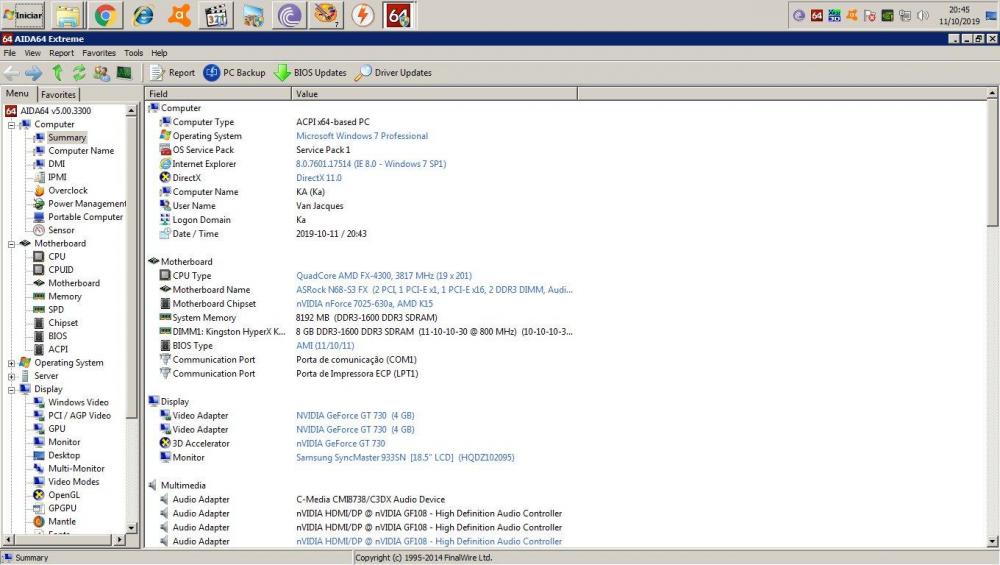Click the green Up arrow toolbar icon
Viewport: 1000px width, 565px height.
(57, 73)
